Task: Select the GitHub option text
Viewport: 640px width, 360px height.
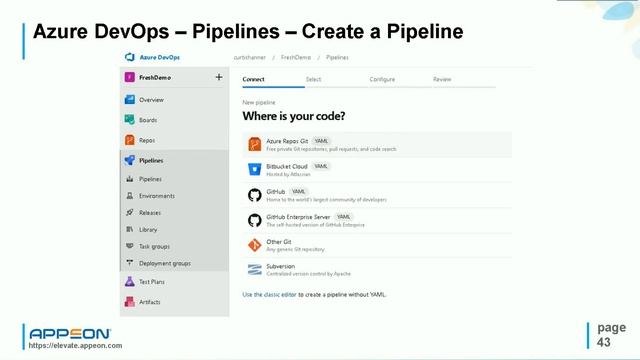Action: 276,191
